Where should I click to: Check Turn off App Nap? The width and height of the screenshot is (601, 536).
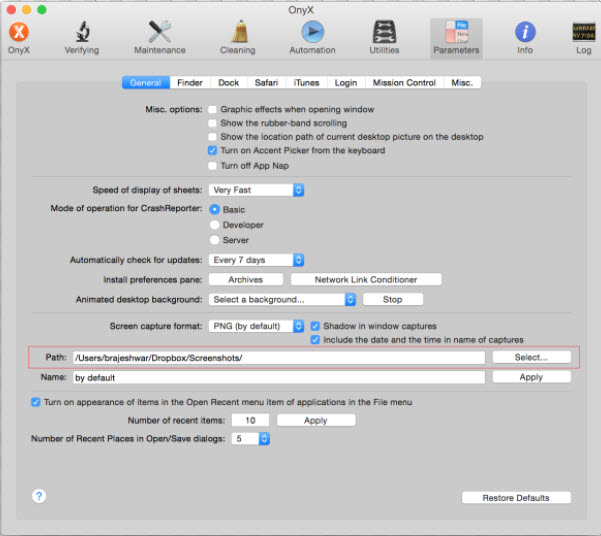[212, 166]
